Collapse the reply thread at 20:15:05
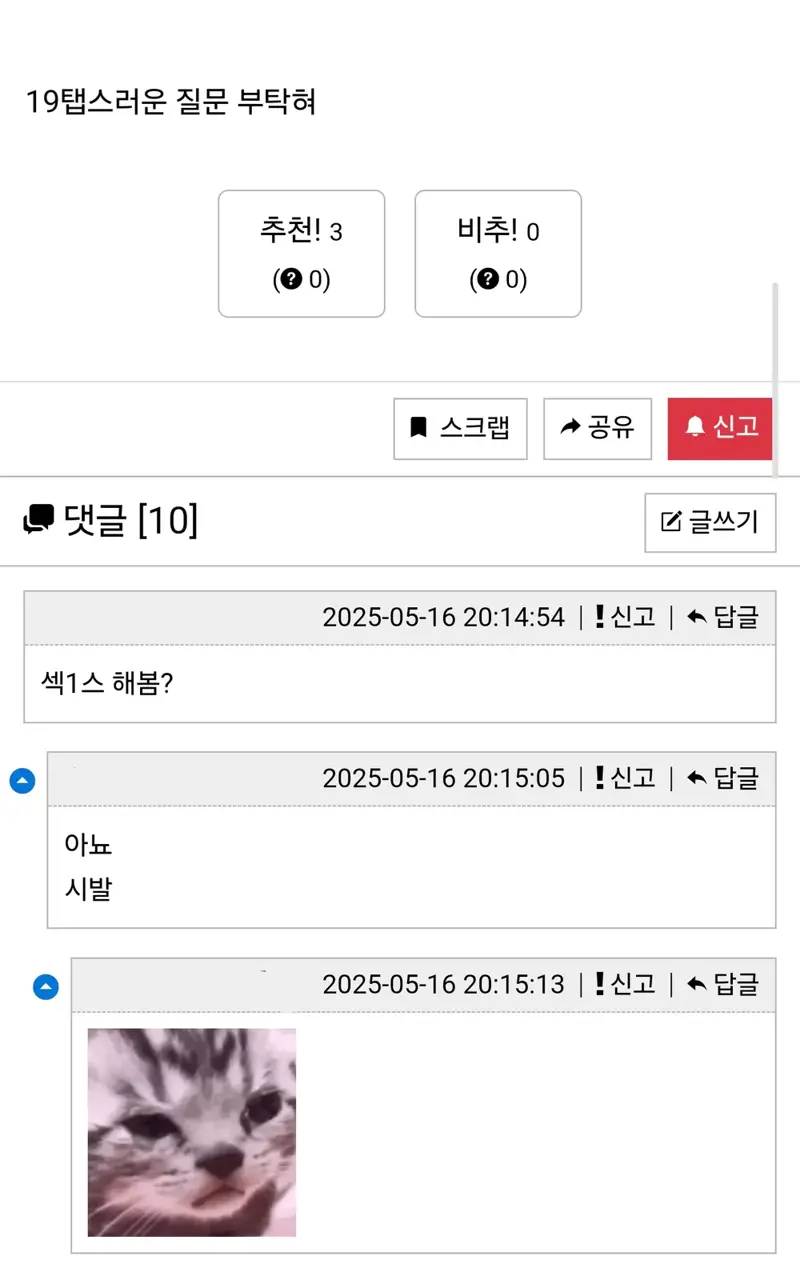 click(22, 781)
